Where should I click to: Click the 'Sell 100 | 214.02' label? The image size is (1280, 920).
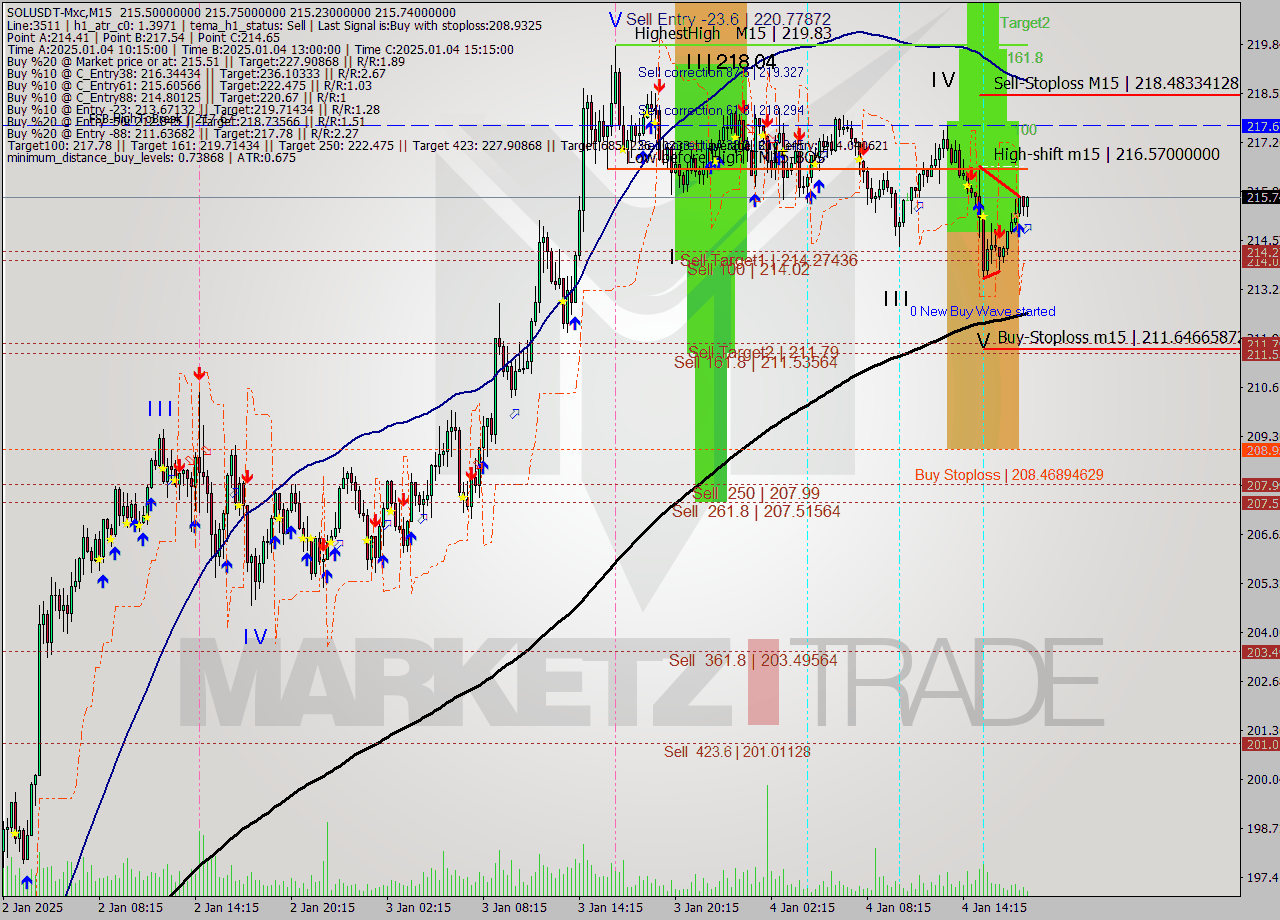click(x=748, y=269)
